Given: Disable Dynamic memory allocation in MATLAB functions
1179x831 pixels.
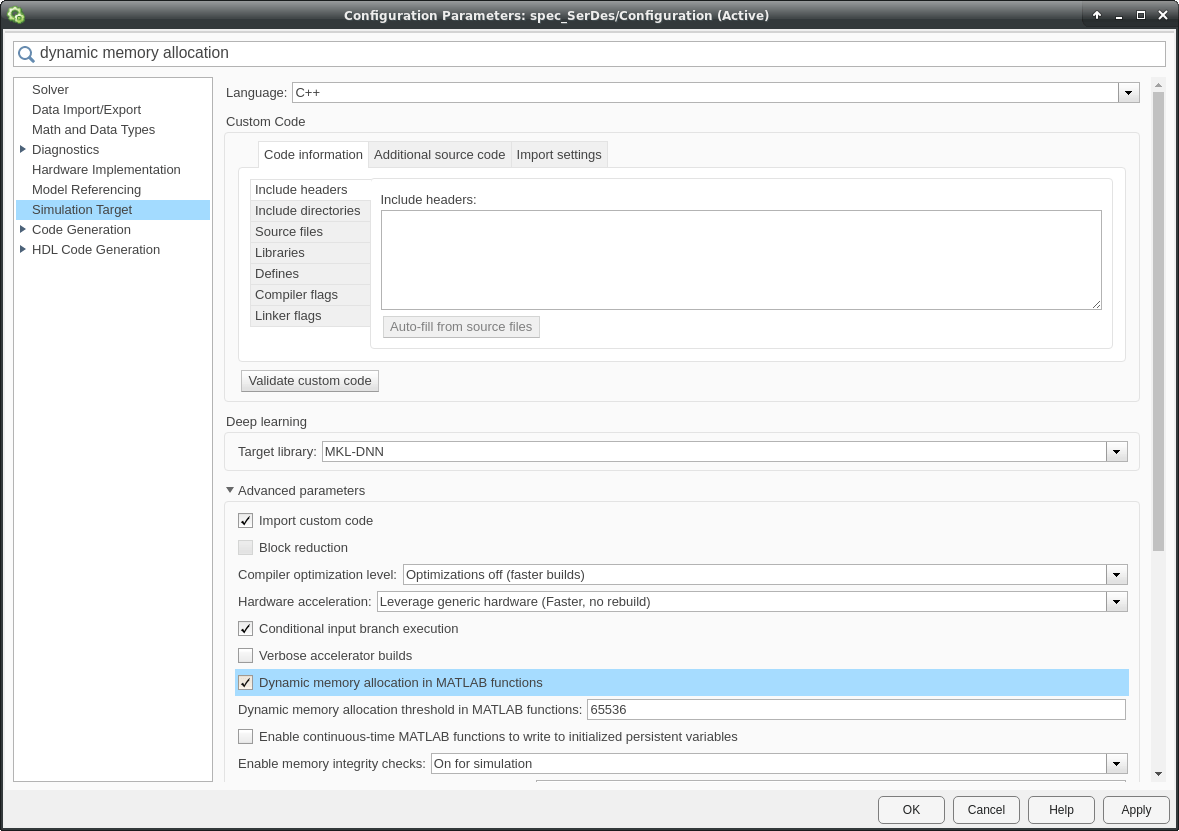Looking at the screenshot, I should coord(246,683).
